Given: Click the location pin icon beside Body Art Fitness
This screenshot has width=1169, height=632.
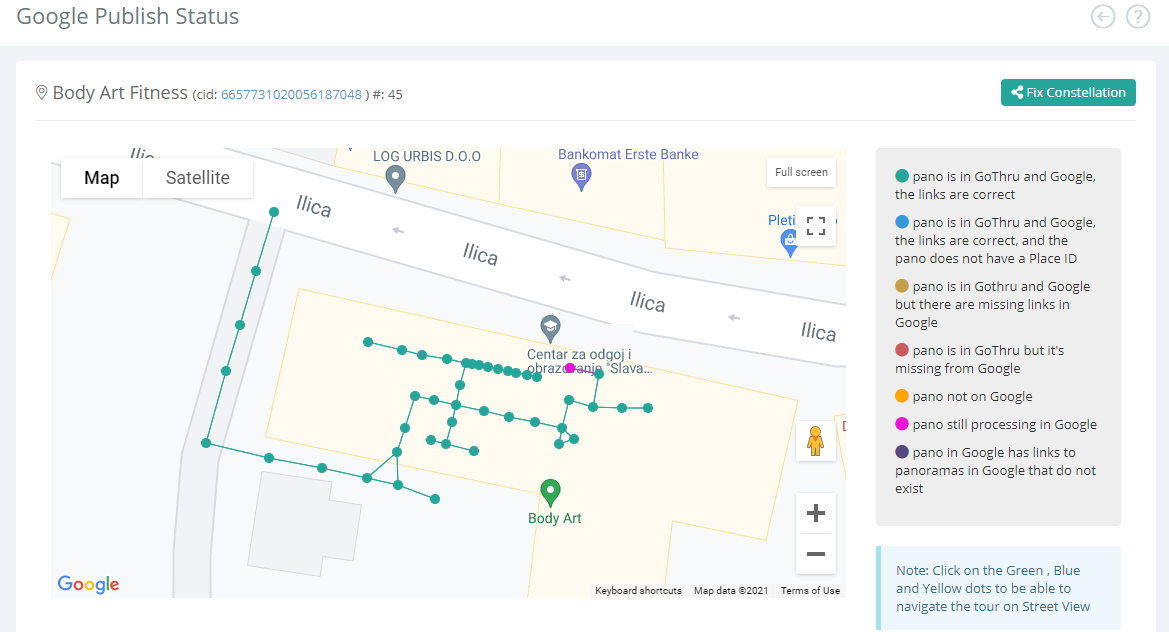Looking at the screenshot, I should pyautogui.click(x=42, y=92).
